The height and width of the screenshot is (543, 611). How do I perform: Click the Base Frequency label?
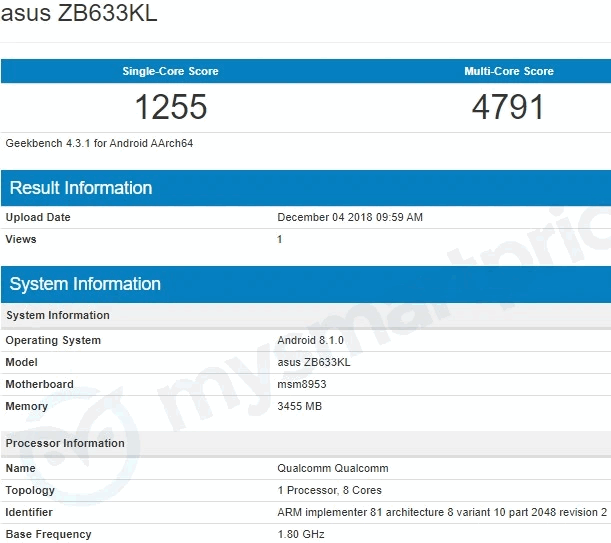(48, 534)
